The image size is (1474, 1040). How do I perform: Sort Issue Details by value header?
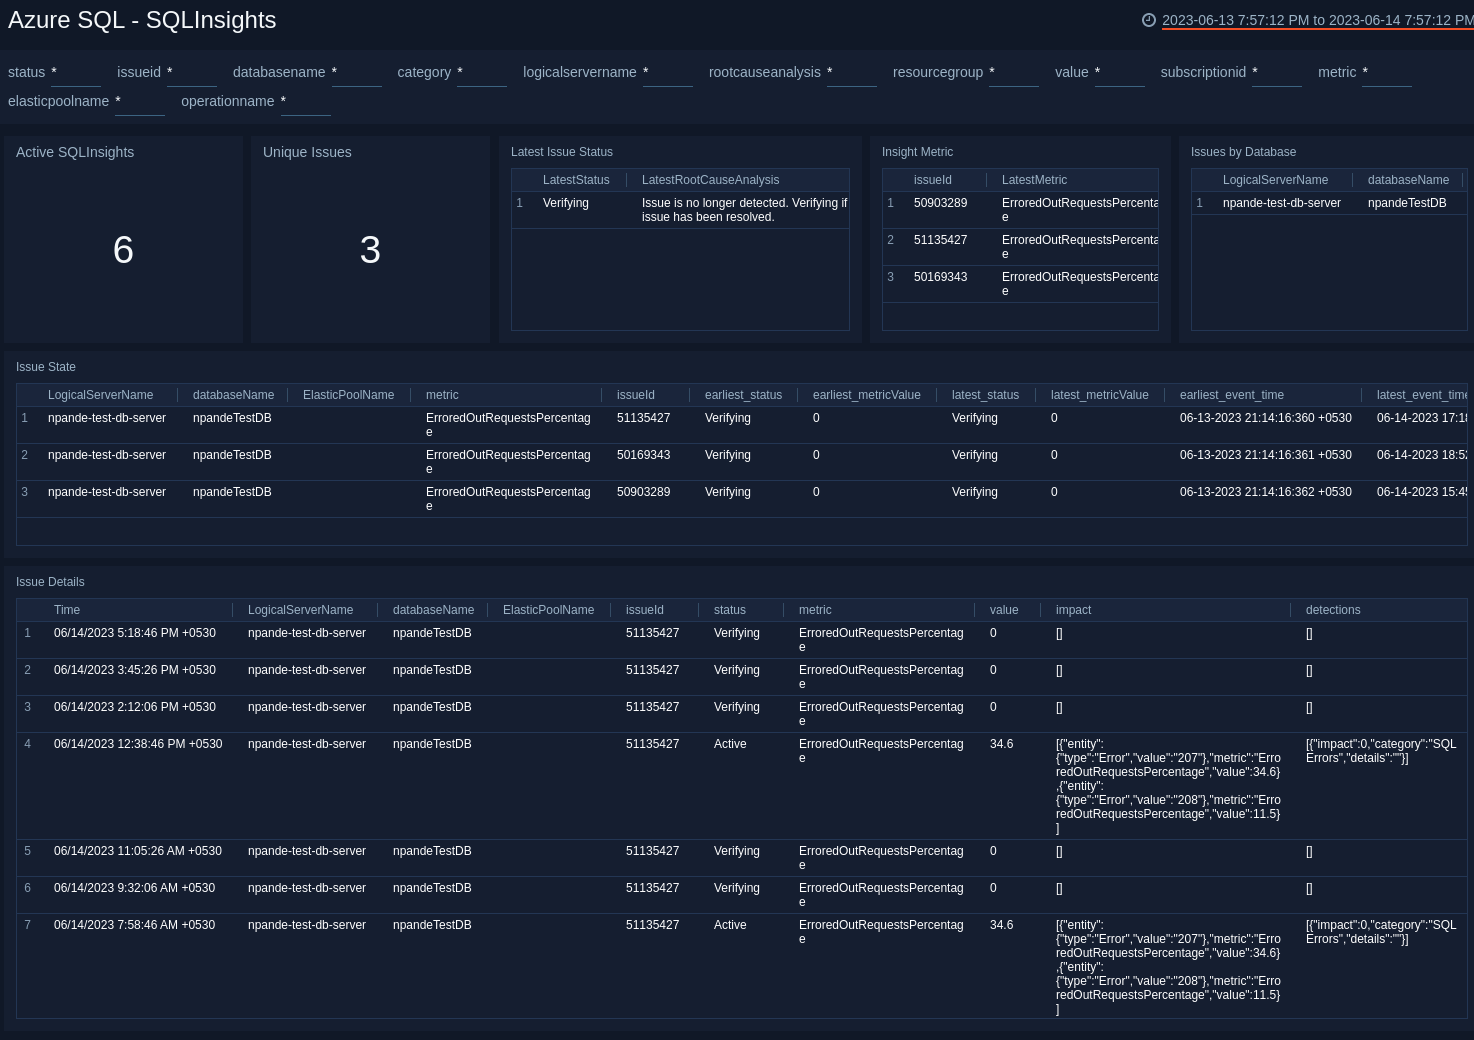point(1004,610)
